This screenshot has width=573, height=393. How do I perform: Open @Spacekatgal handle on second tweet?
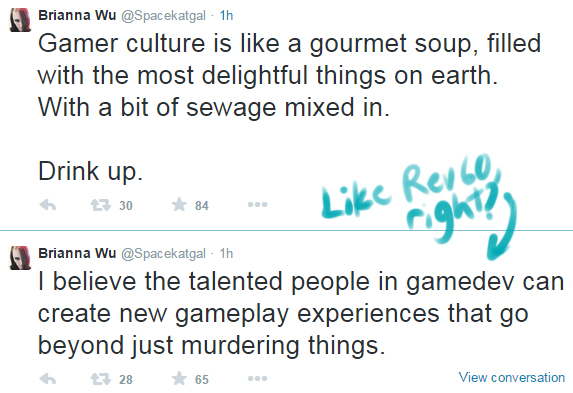[x=163, y=253]
